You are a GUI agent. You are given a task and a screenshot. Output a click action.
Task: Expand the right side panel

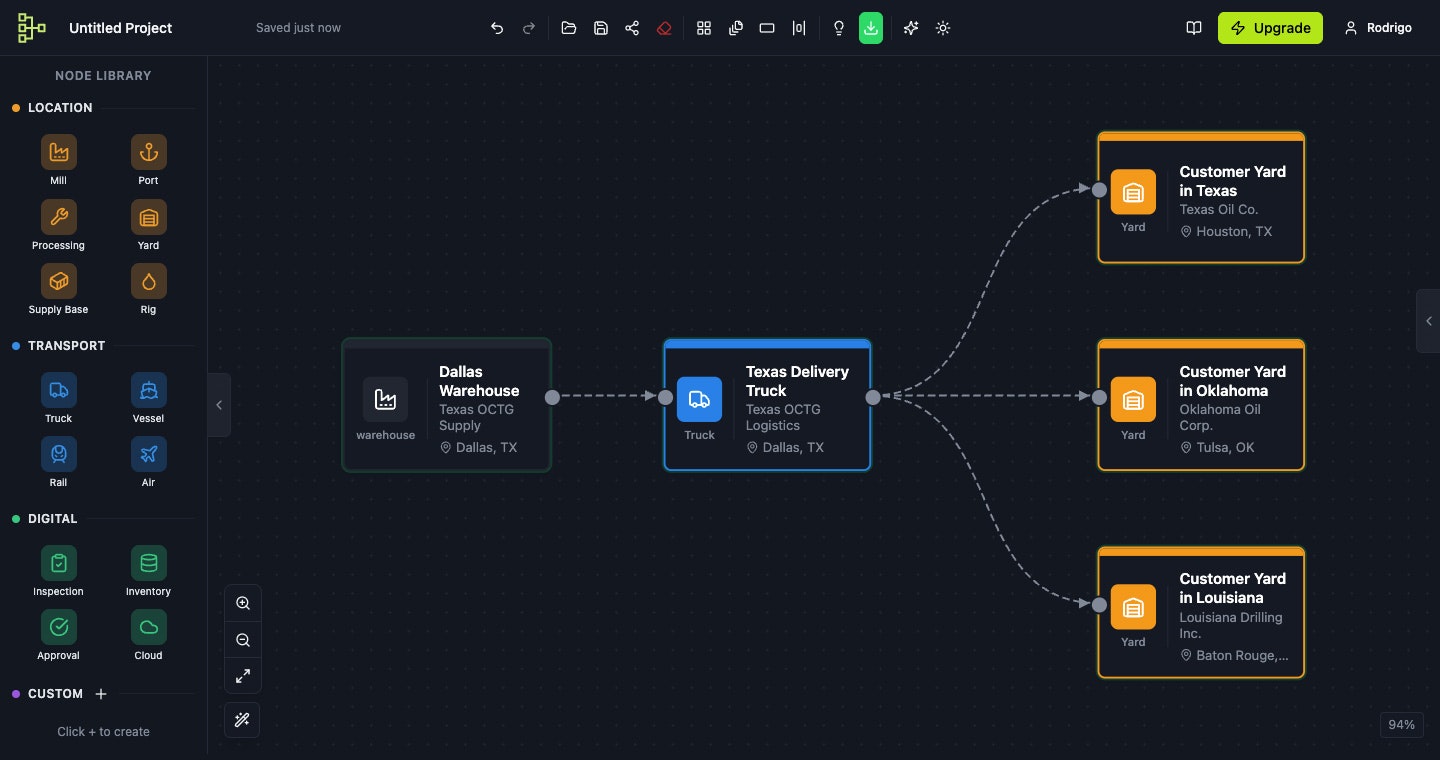(1429, 321)
